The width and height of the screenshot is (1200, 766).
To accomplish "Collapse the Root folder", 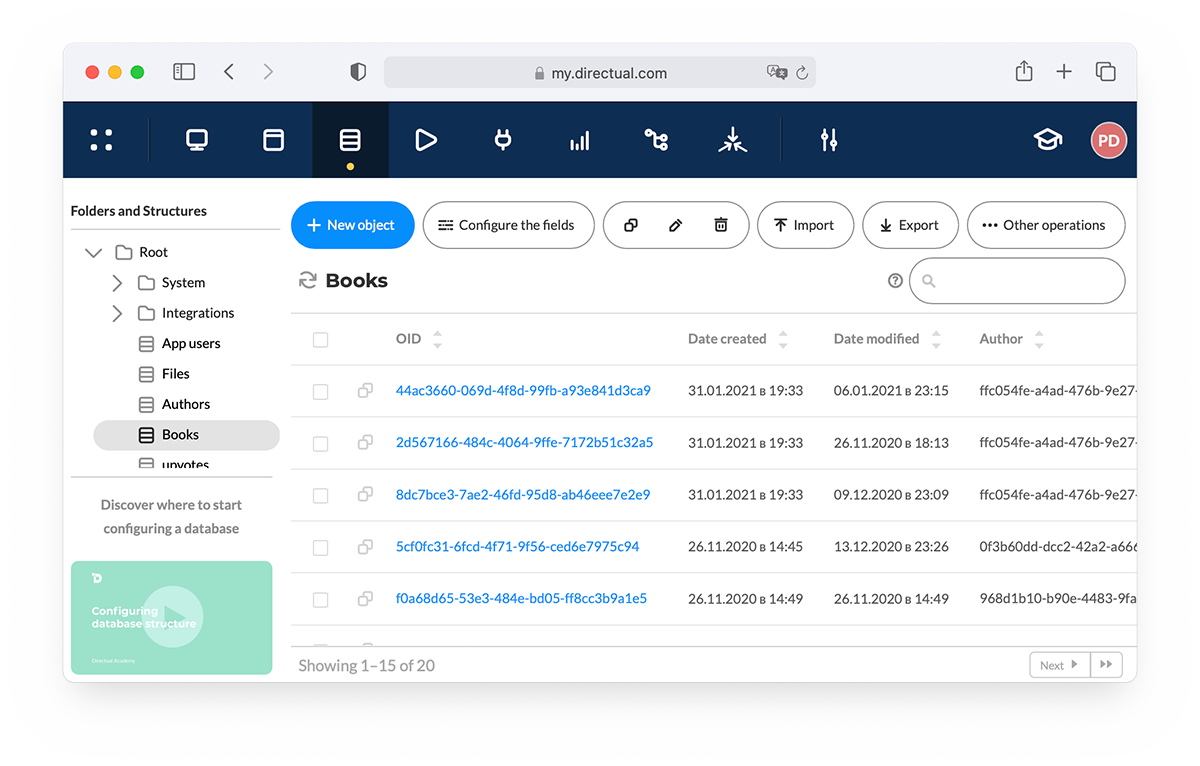I will click(93, 252).
